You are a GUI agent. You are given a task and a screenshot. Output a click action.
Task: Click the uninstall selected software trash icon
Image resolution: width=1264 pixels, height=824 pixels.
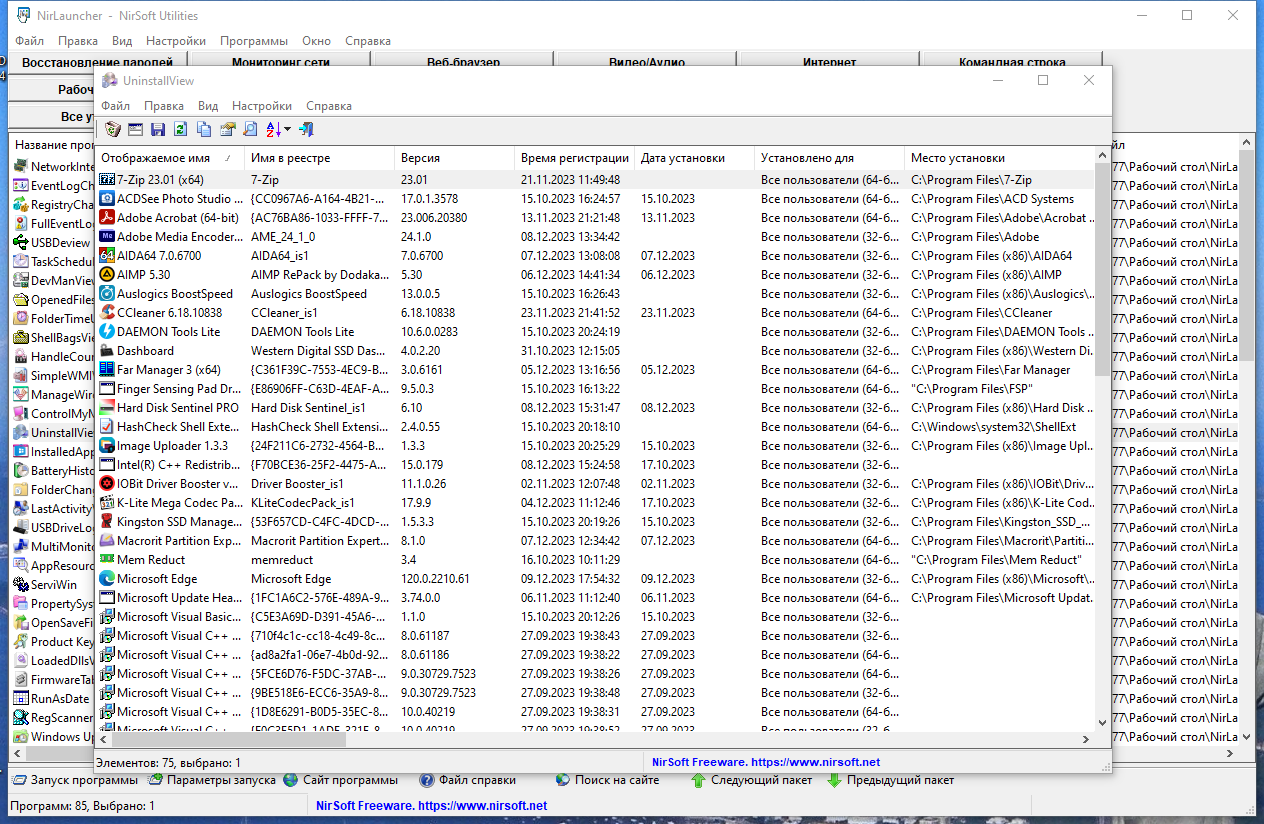113,129
